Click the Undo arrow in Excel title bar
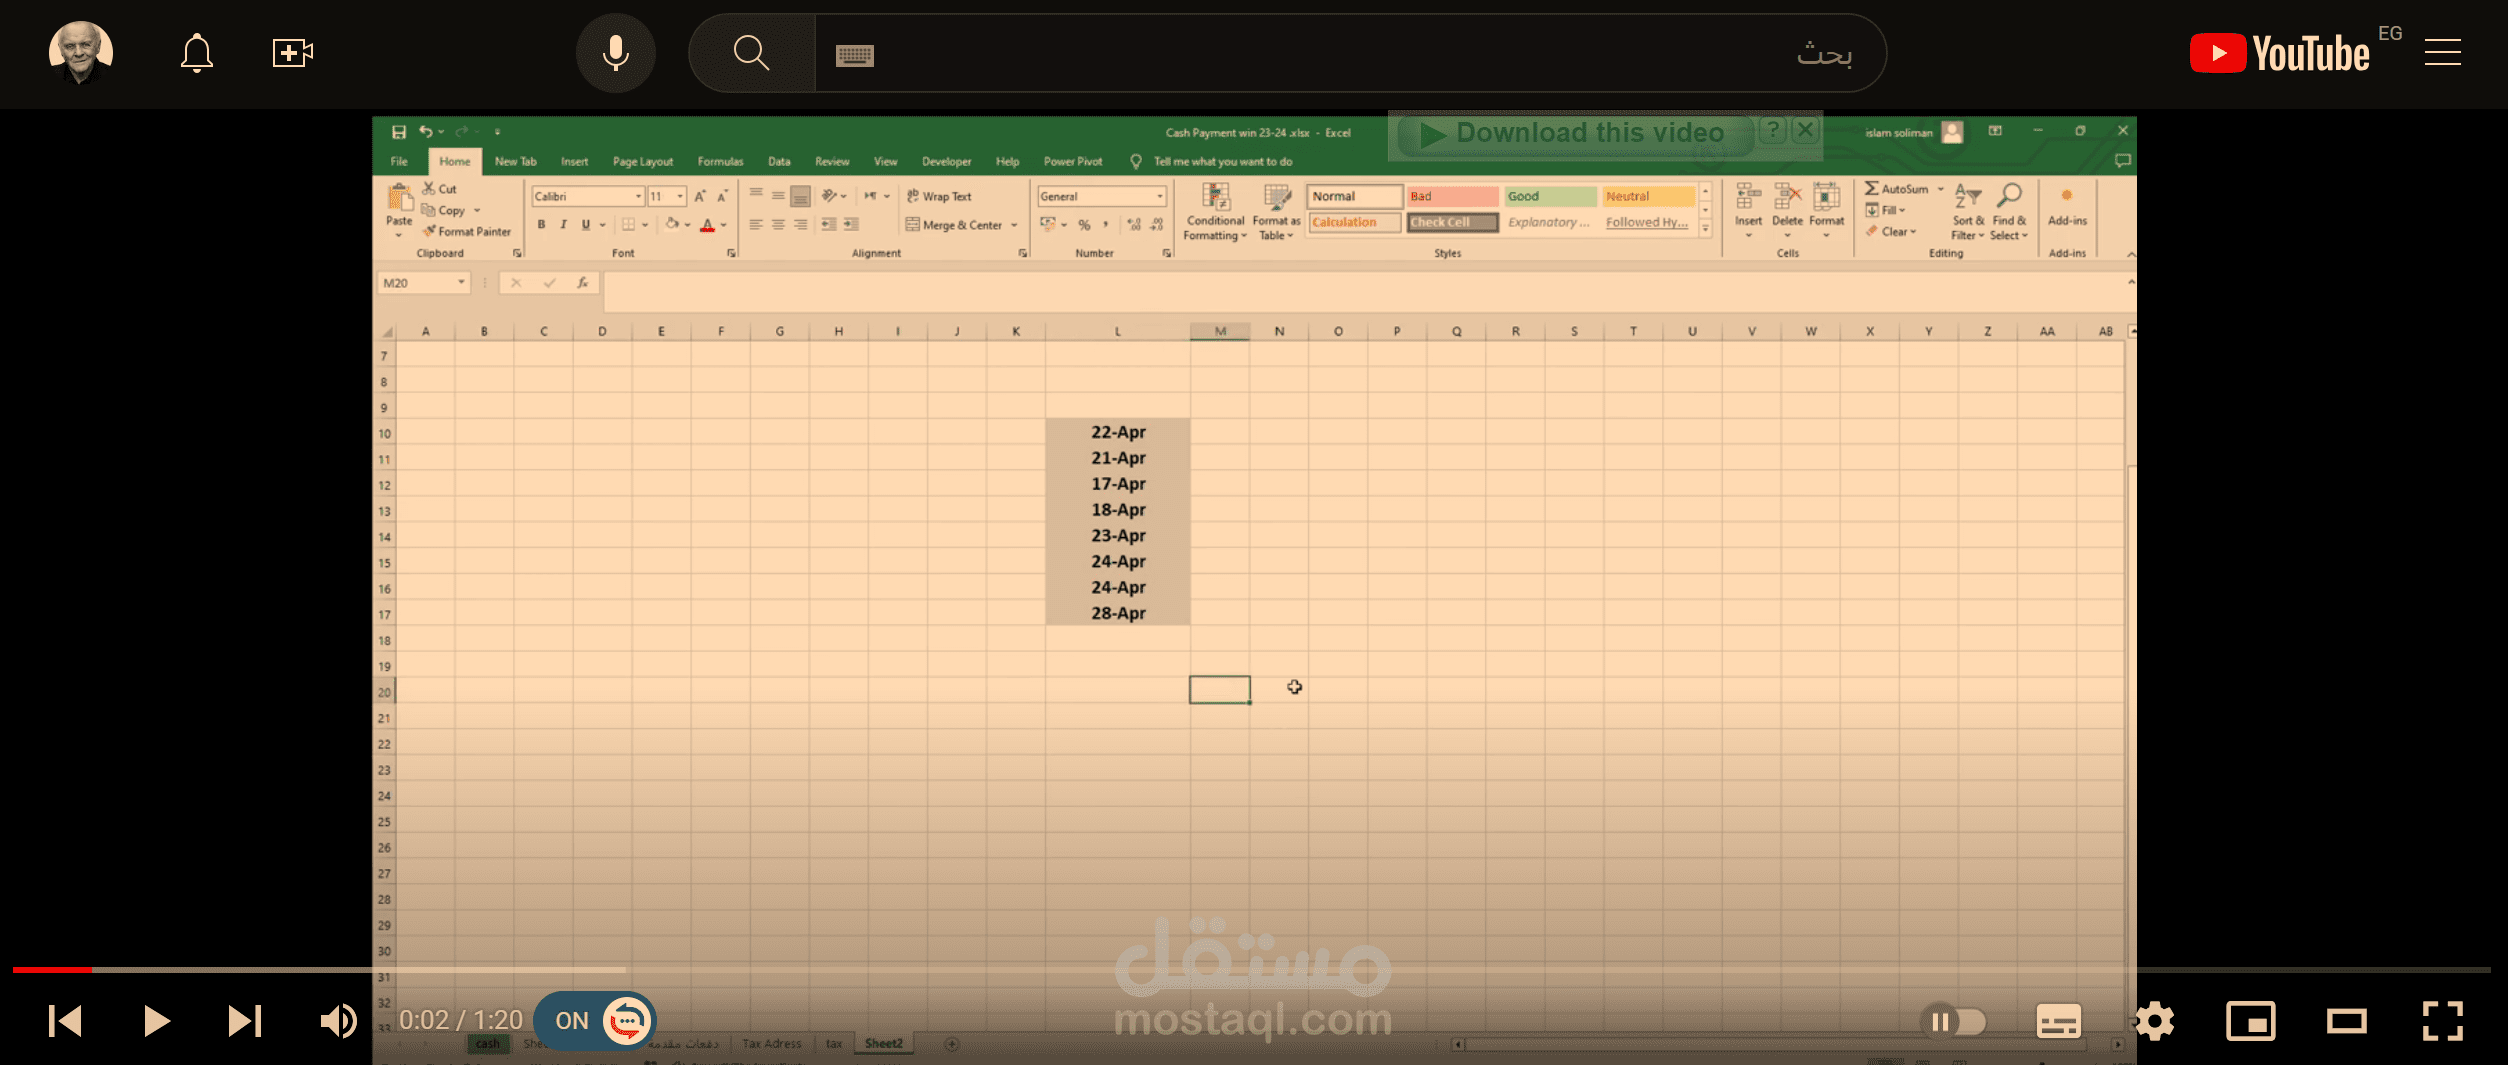 (x=426, y=132)
